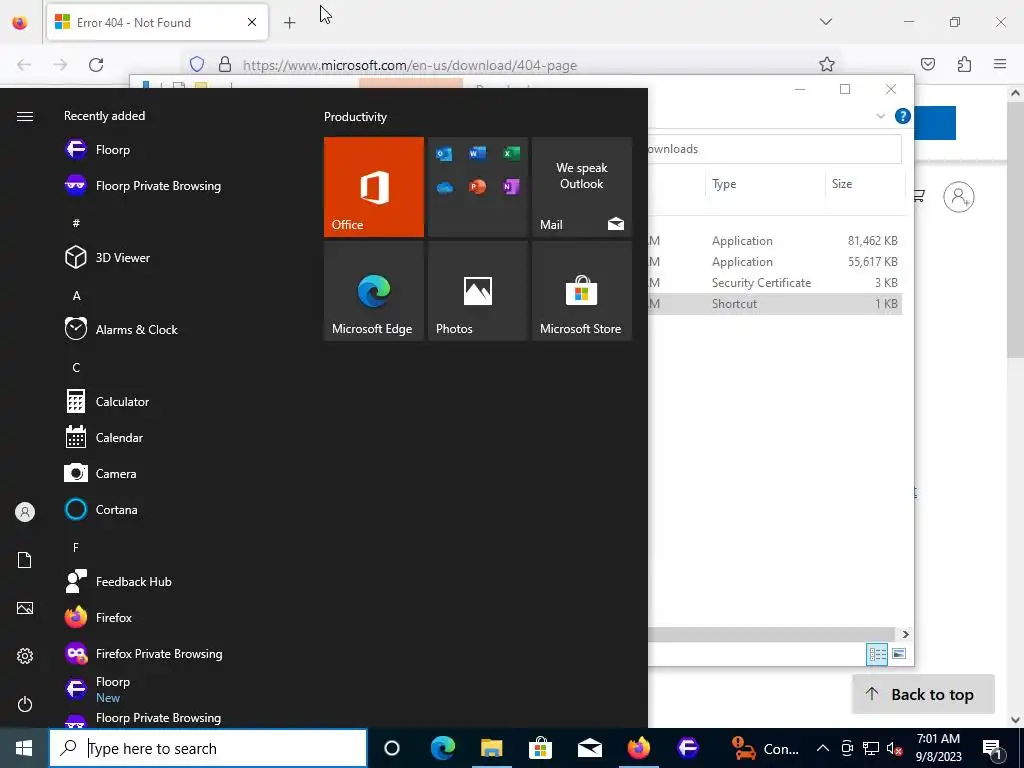Click the muted volume tray icon
1024x768 pixels.
point(894,748)
